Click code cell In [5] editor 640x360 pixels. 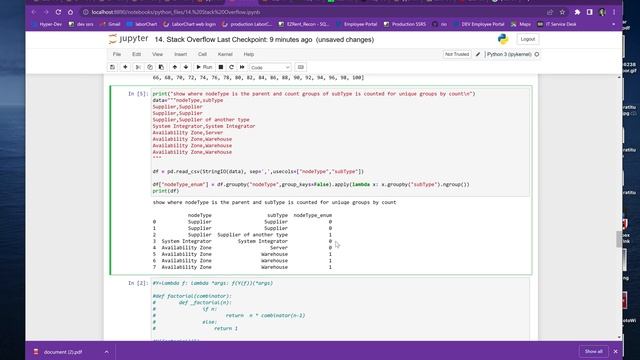coord(340,142)
